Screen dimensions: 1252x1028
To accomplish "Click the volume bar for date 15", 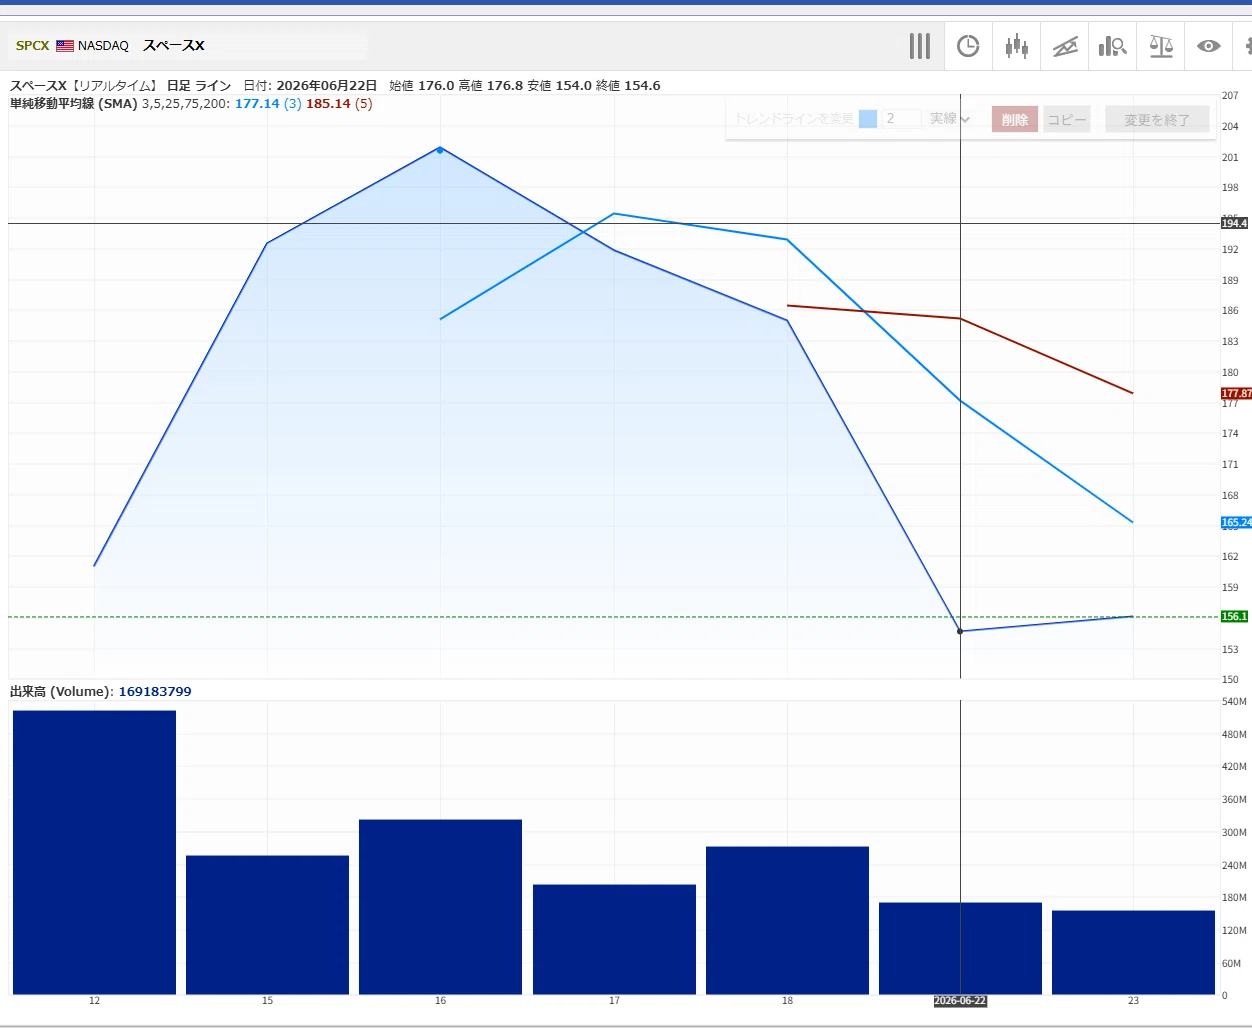I will [267, 925].
